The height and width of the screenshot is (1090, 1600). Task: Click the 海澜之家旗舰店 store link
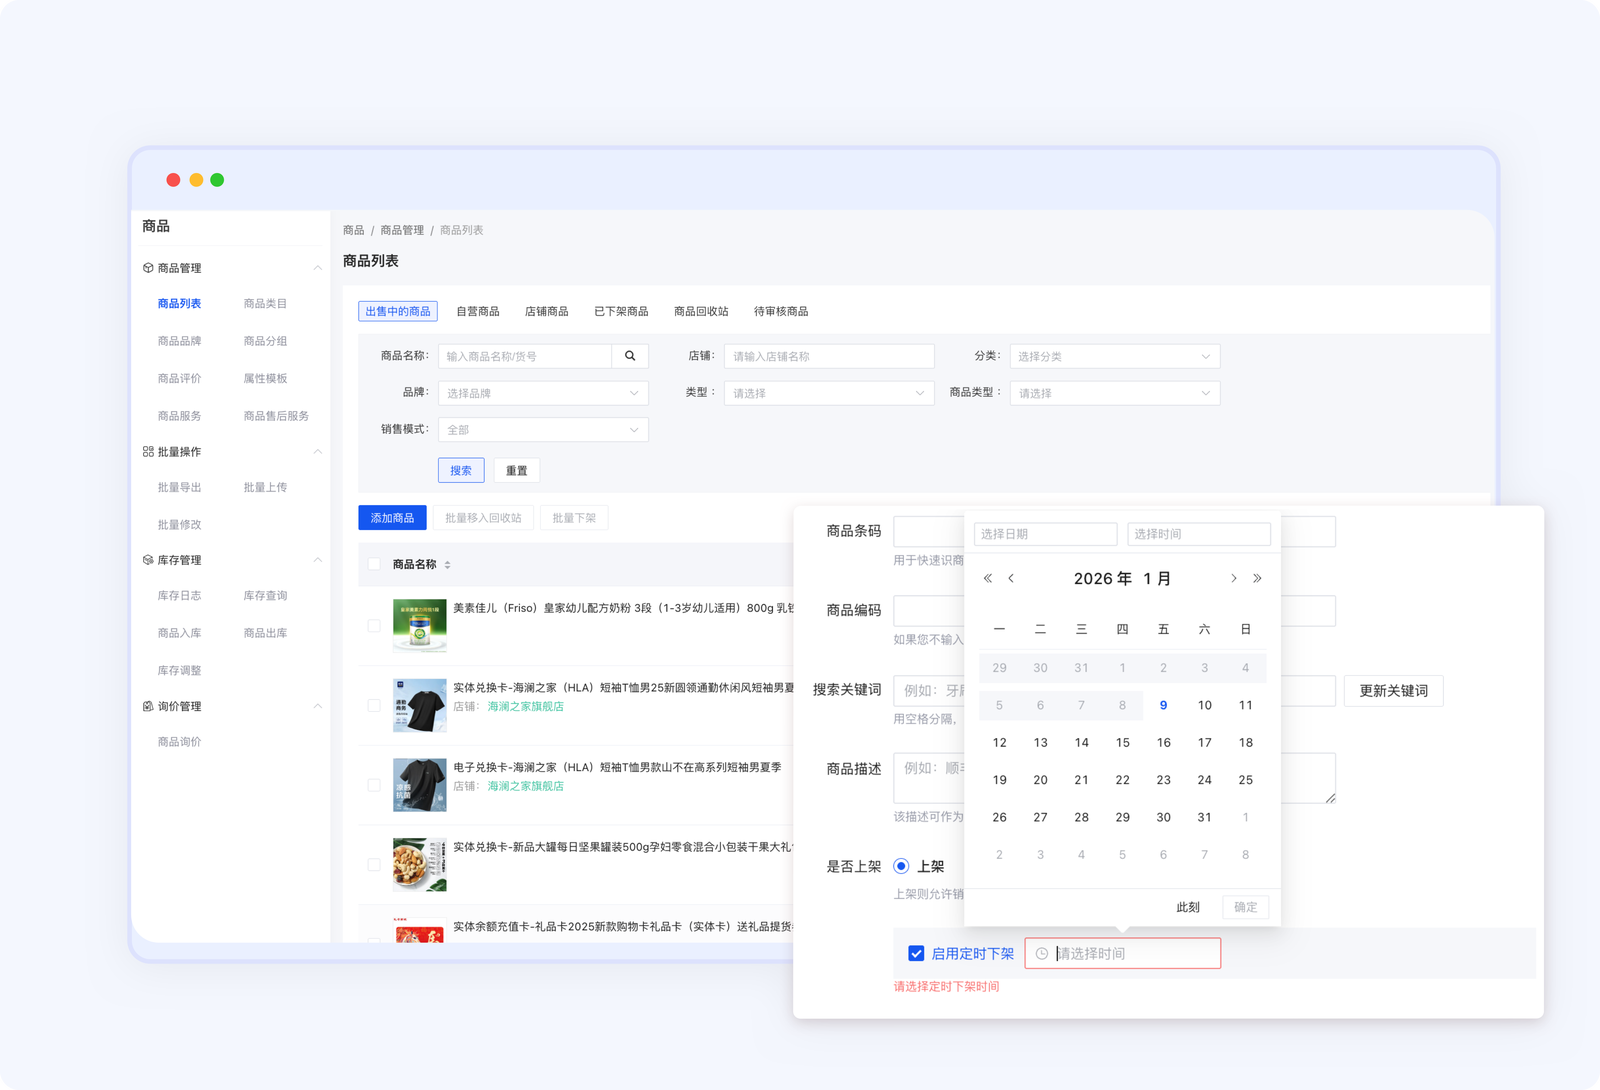[x=525, y=707]
